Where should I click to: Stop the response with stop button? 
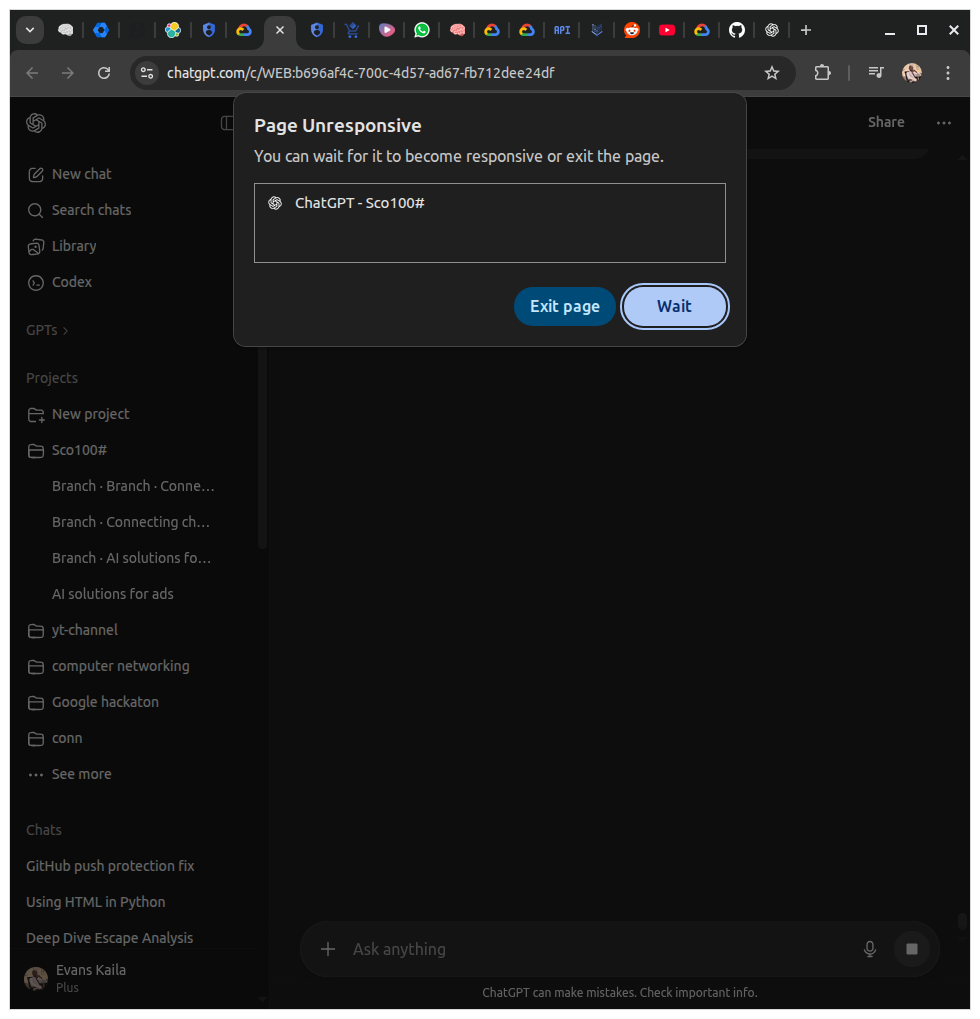(x=912, y=949)
